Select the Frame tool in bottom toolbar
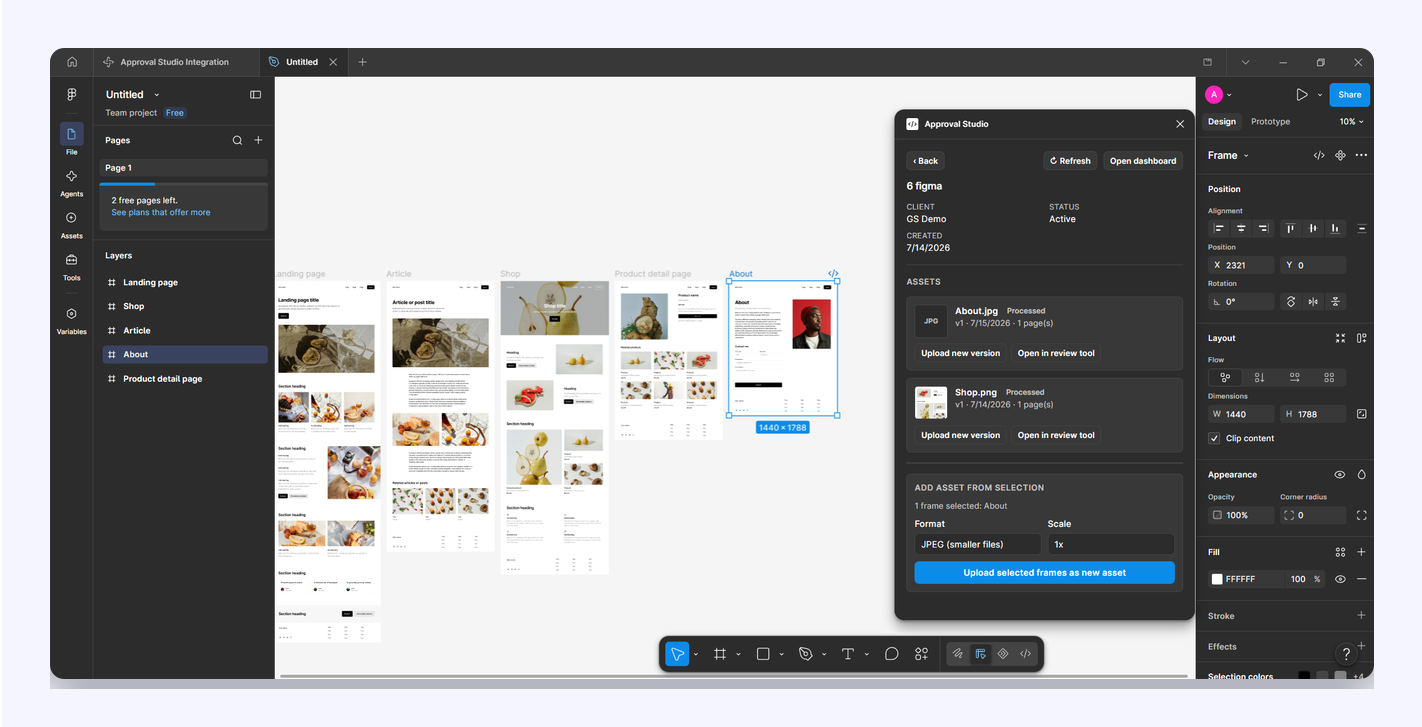Screen dimensions: 1422x727 click(719, 654)
